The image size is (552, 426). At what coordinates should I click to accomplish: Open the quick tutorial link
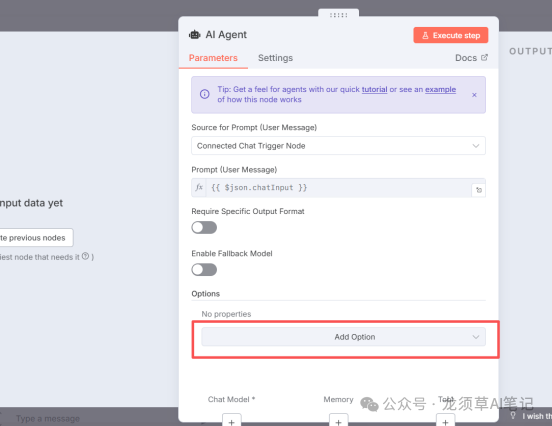(x=374, y=89)
